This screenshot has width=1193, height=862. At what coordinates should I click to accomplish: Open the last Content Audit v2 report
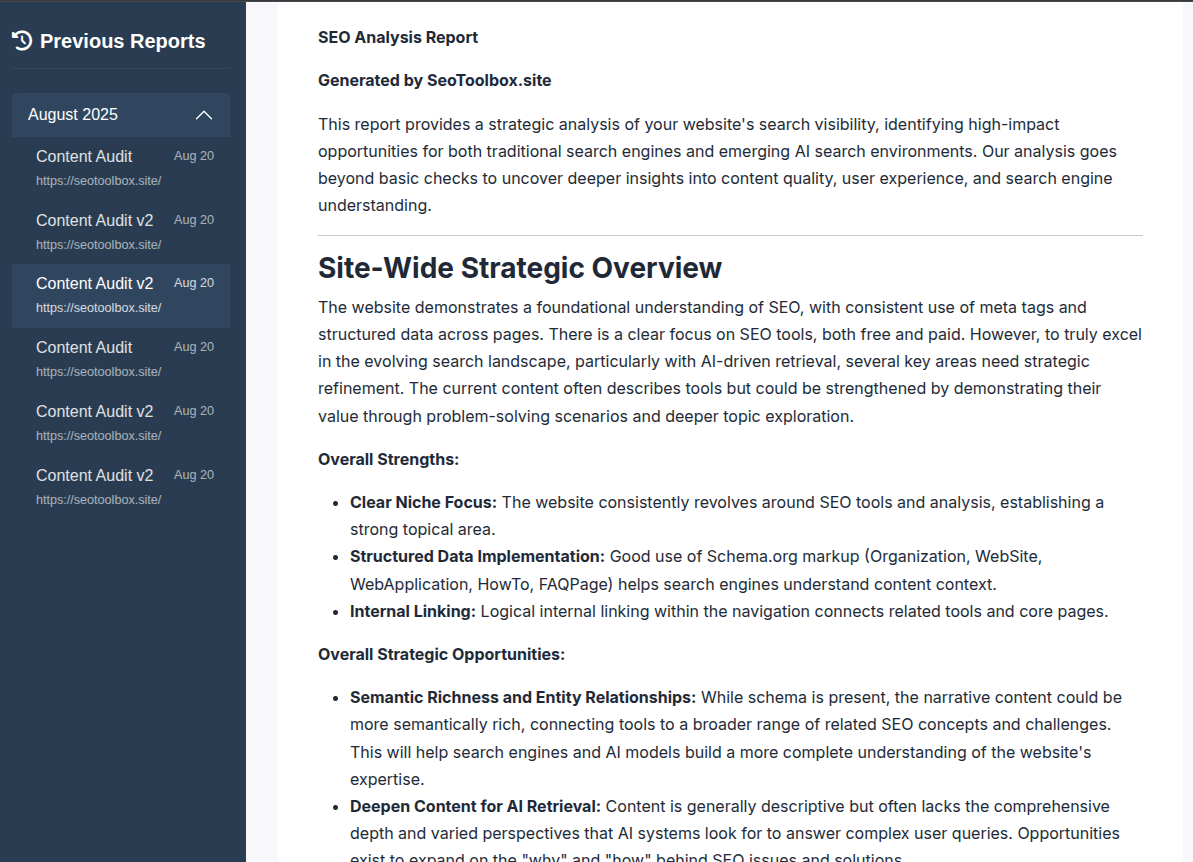click(94, 475)
